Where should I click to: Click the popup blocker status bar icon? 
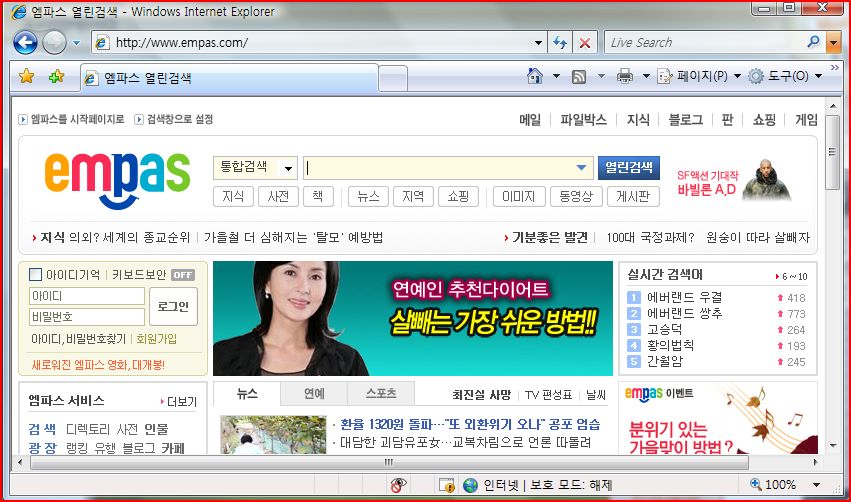[x=398, y=485]
